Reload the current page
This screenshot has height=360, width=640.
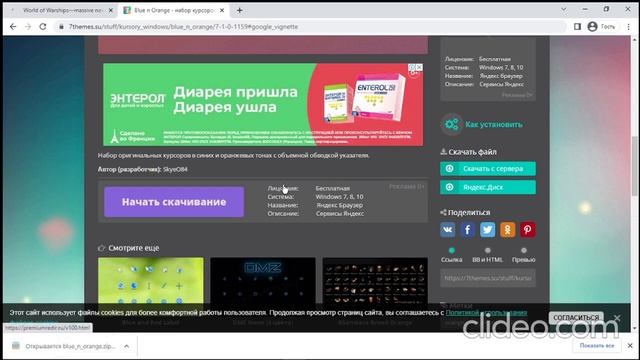click(x=43, y=27)
